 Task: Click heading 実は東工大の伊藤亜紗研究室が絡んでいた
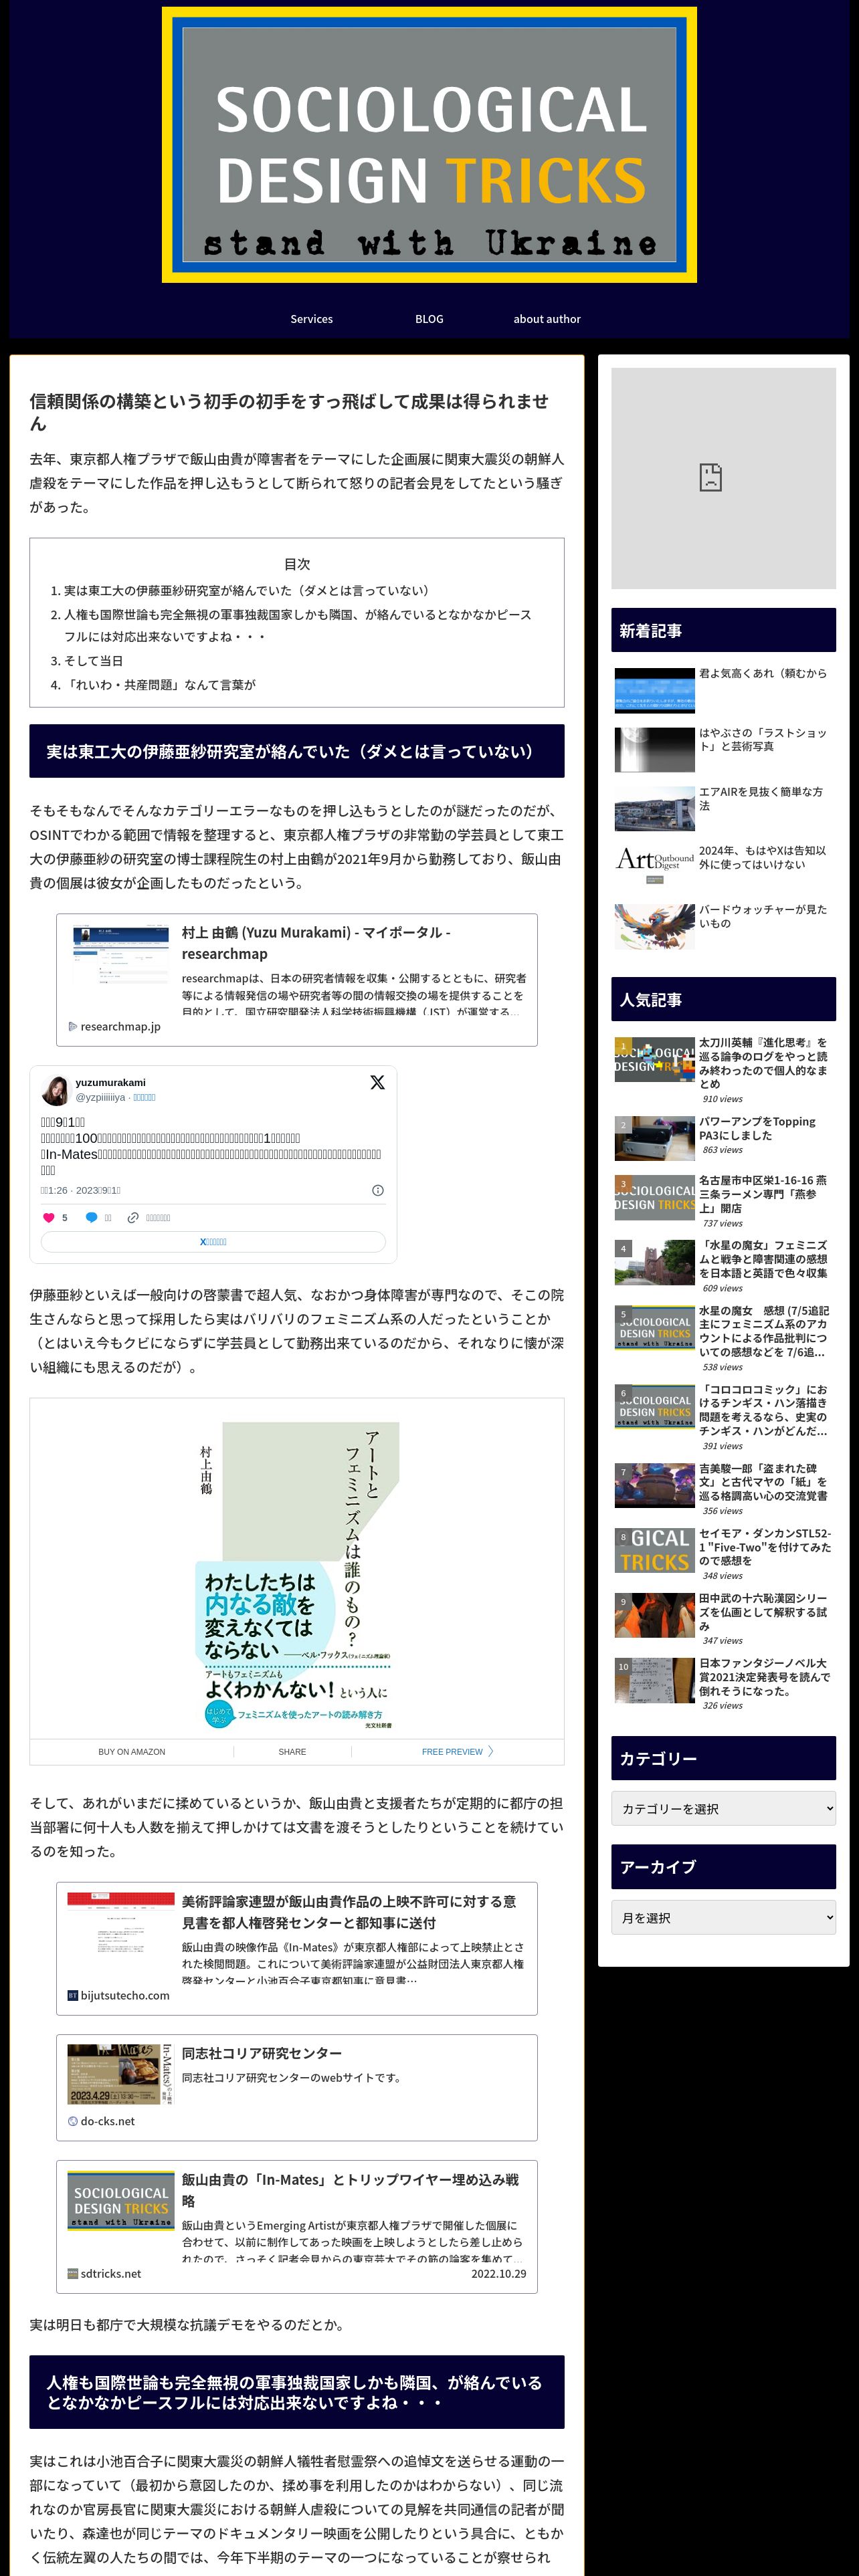[297, 751]
